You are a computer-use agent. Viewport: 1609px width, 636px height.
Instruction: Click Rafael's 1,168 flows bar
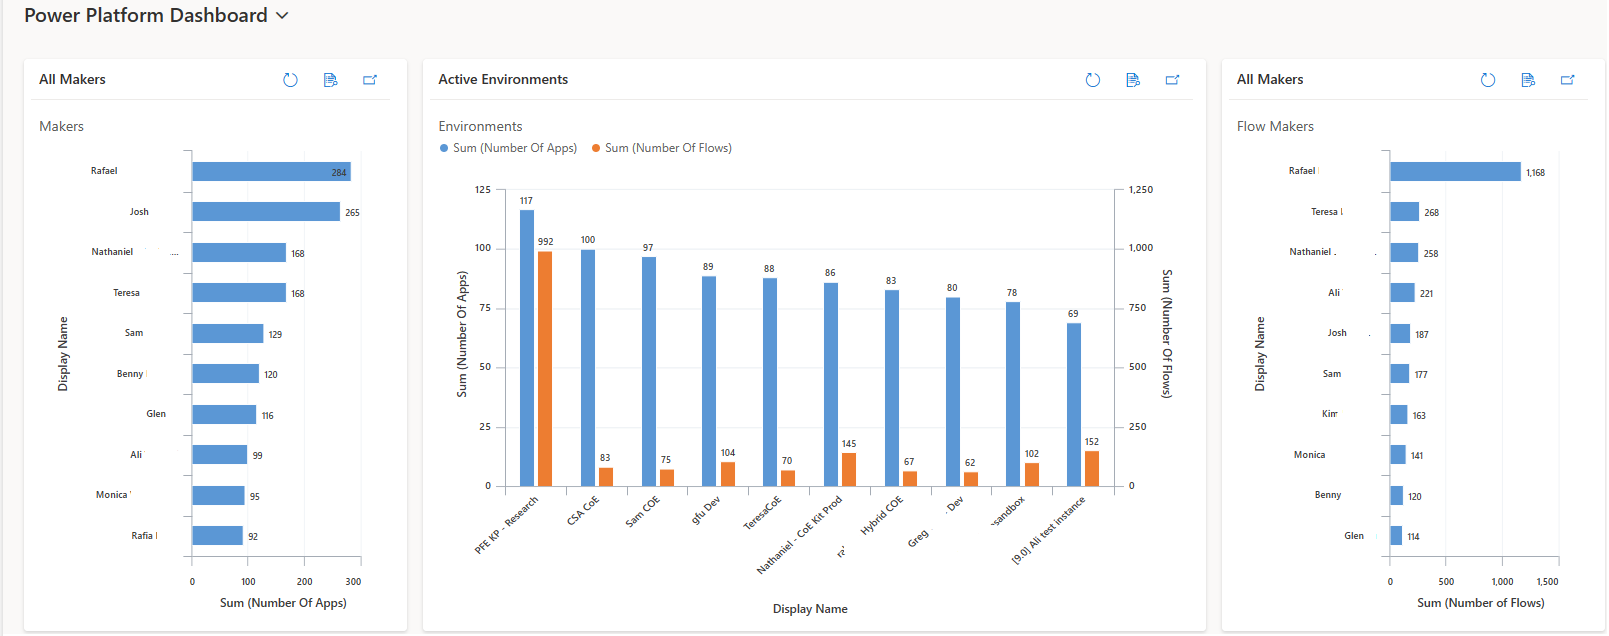tap(1455, 172)
